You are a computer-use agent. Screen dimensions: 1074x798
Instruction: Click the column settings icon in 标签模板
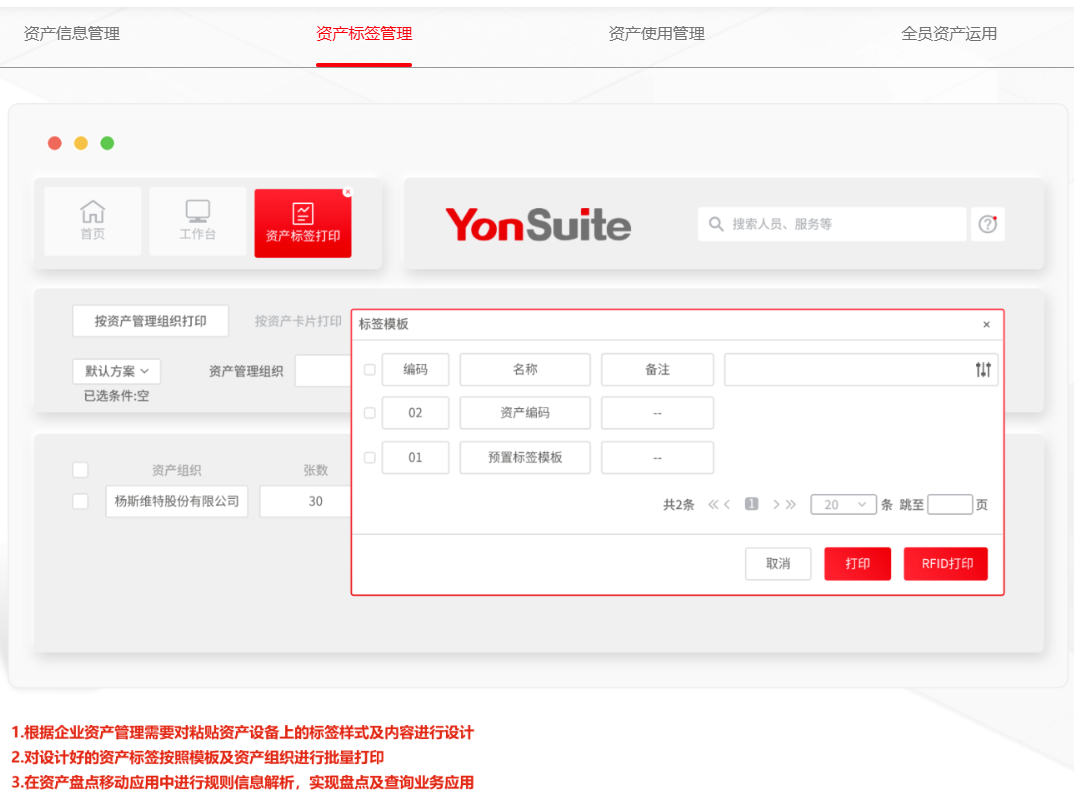click(983, 370)
